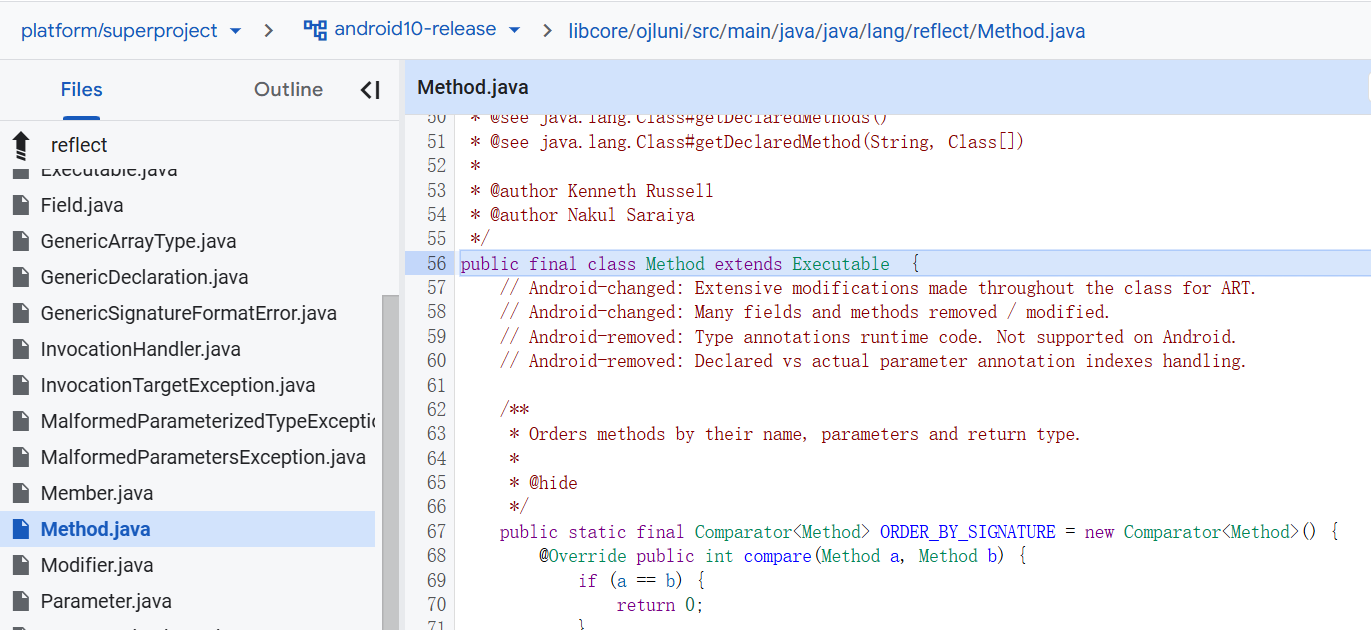This screenshot has width=1371, height=630.
Task: Open MalformedParametersException.java file
Action: click(x=203, y=457)
